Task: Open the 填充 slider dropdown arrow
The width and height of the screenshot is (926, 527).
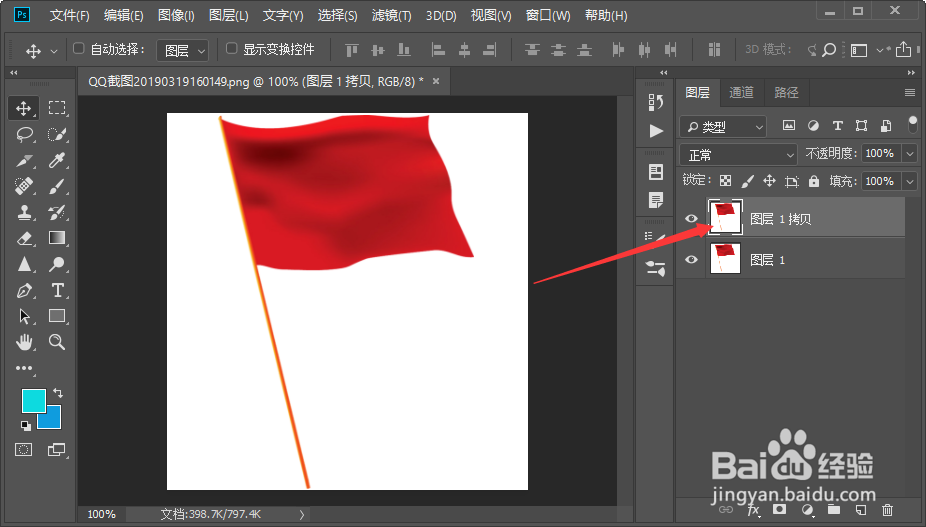Action: coord(909,181)
